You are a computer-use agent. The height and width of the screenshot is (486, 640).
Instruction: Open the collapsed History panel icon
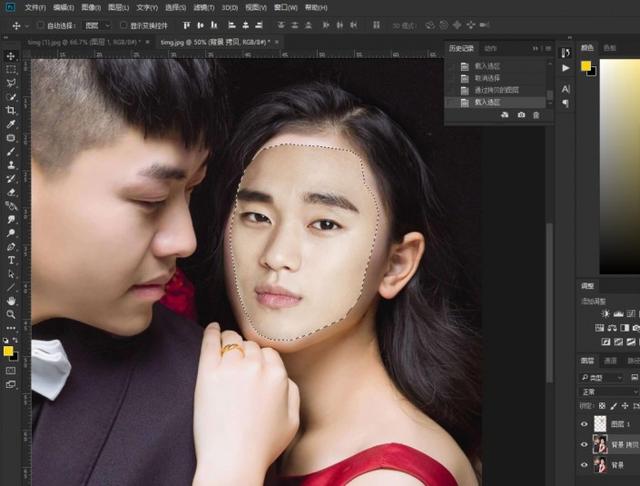click(566, 53)
